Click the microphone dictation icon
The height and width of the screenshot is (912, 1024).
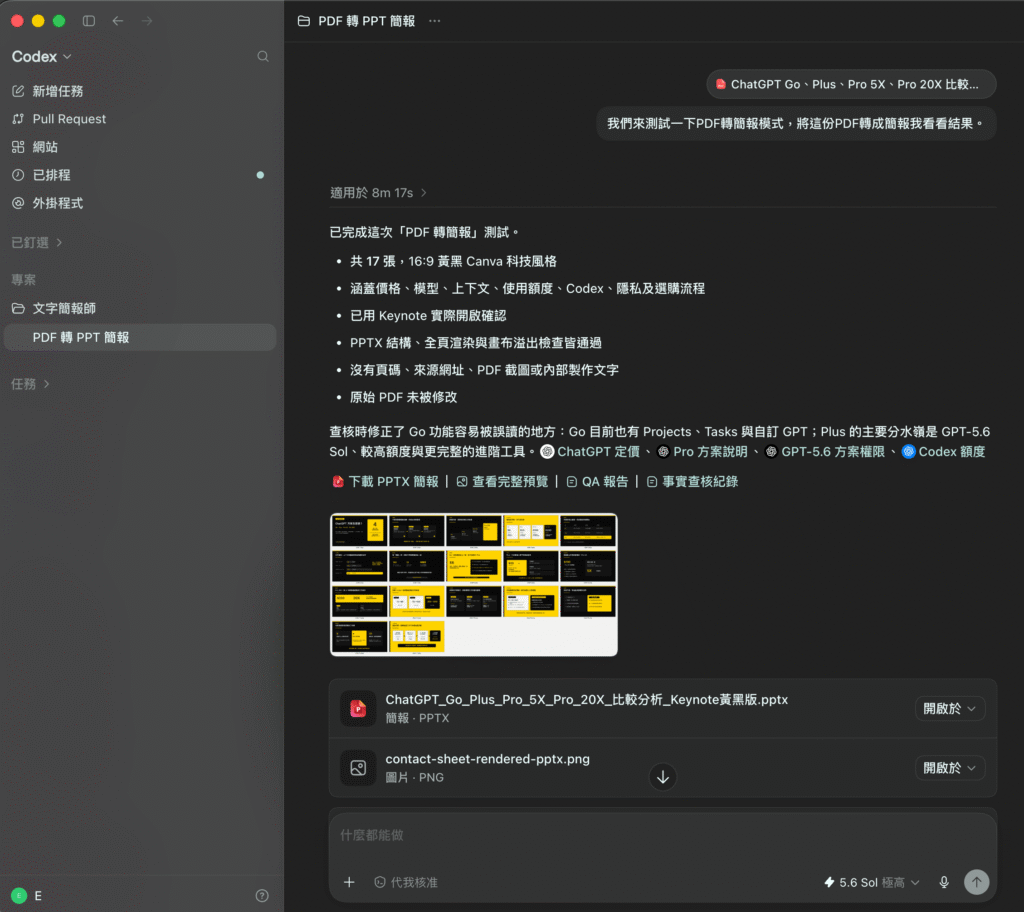(x=944, y=882)
